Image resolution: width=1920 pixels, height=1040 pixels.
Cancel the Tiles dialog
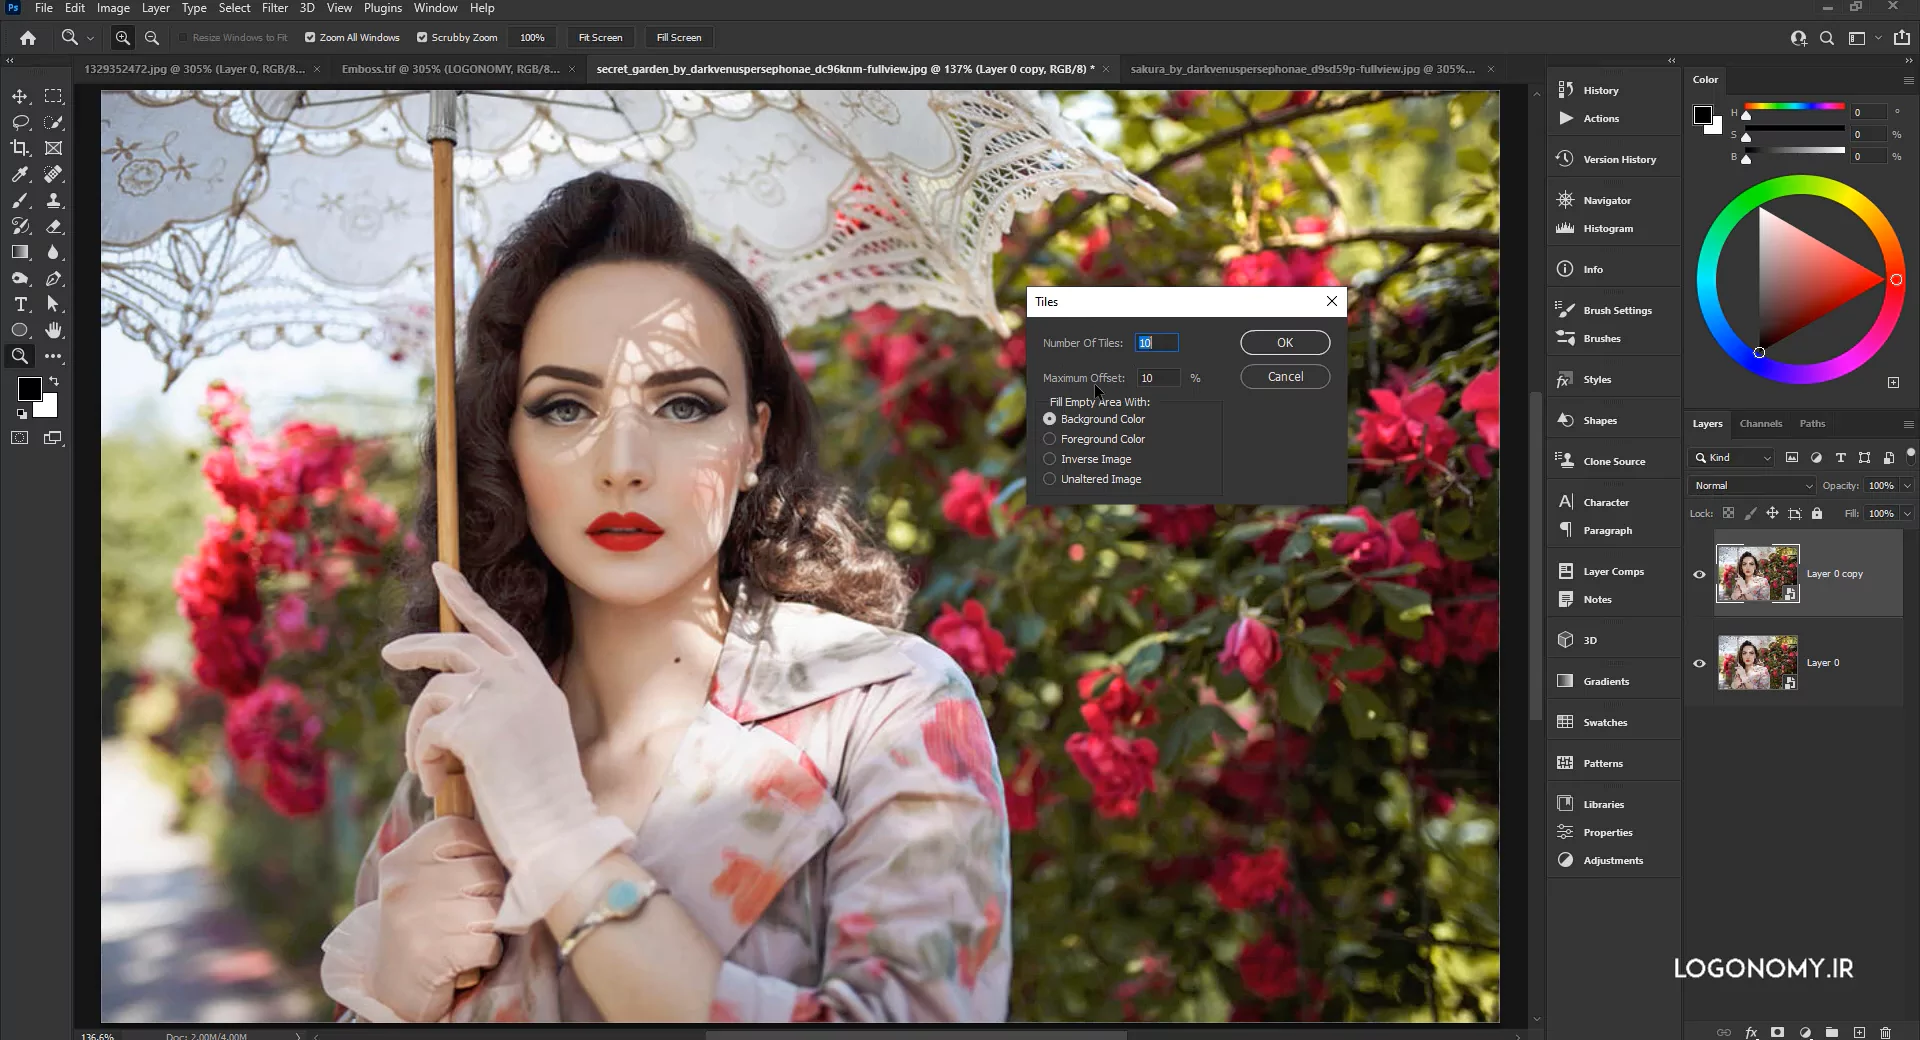pos(1285,377)
